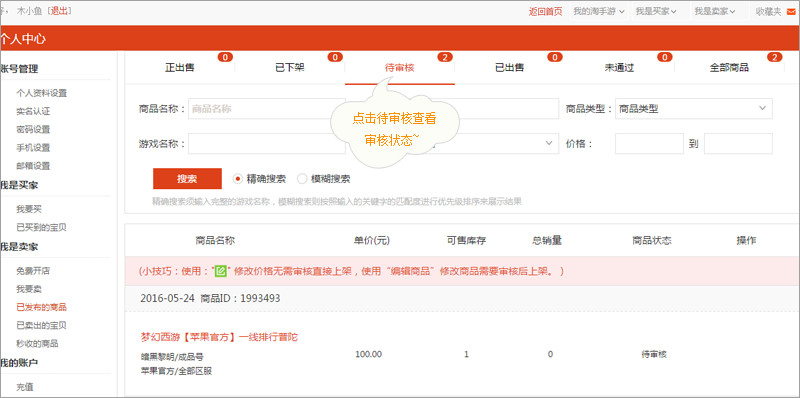This screenshot has height=398, width=800.
Task: Switch to 待审核 tab
Action: tap(399, 67)
